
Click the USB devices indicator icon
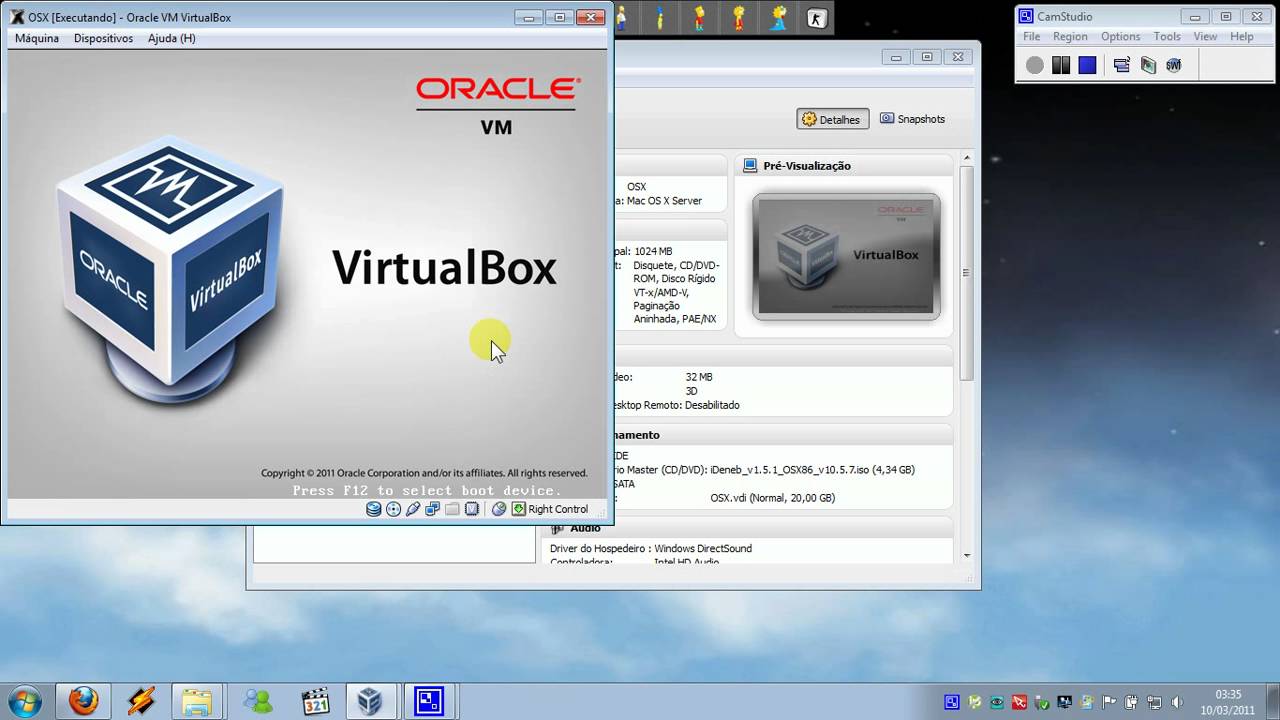(x=413, y=509)
